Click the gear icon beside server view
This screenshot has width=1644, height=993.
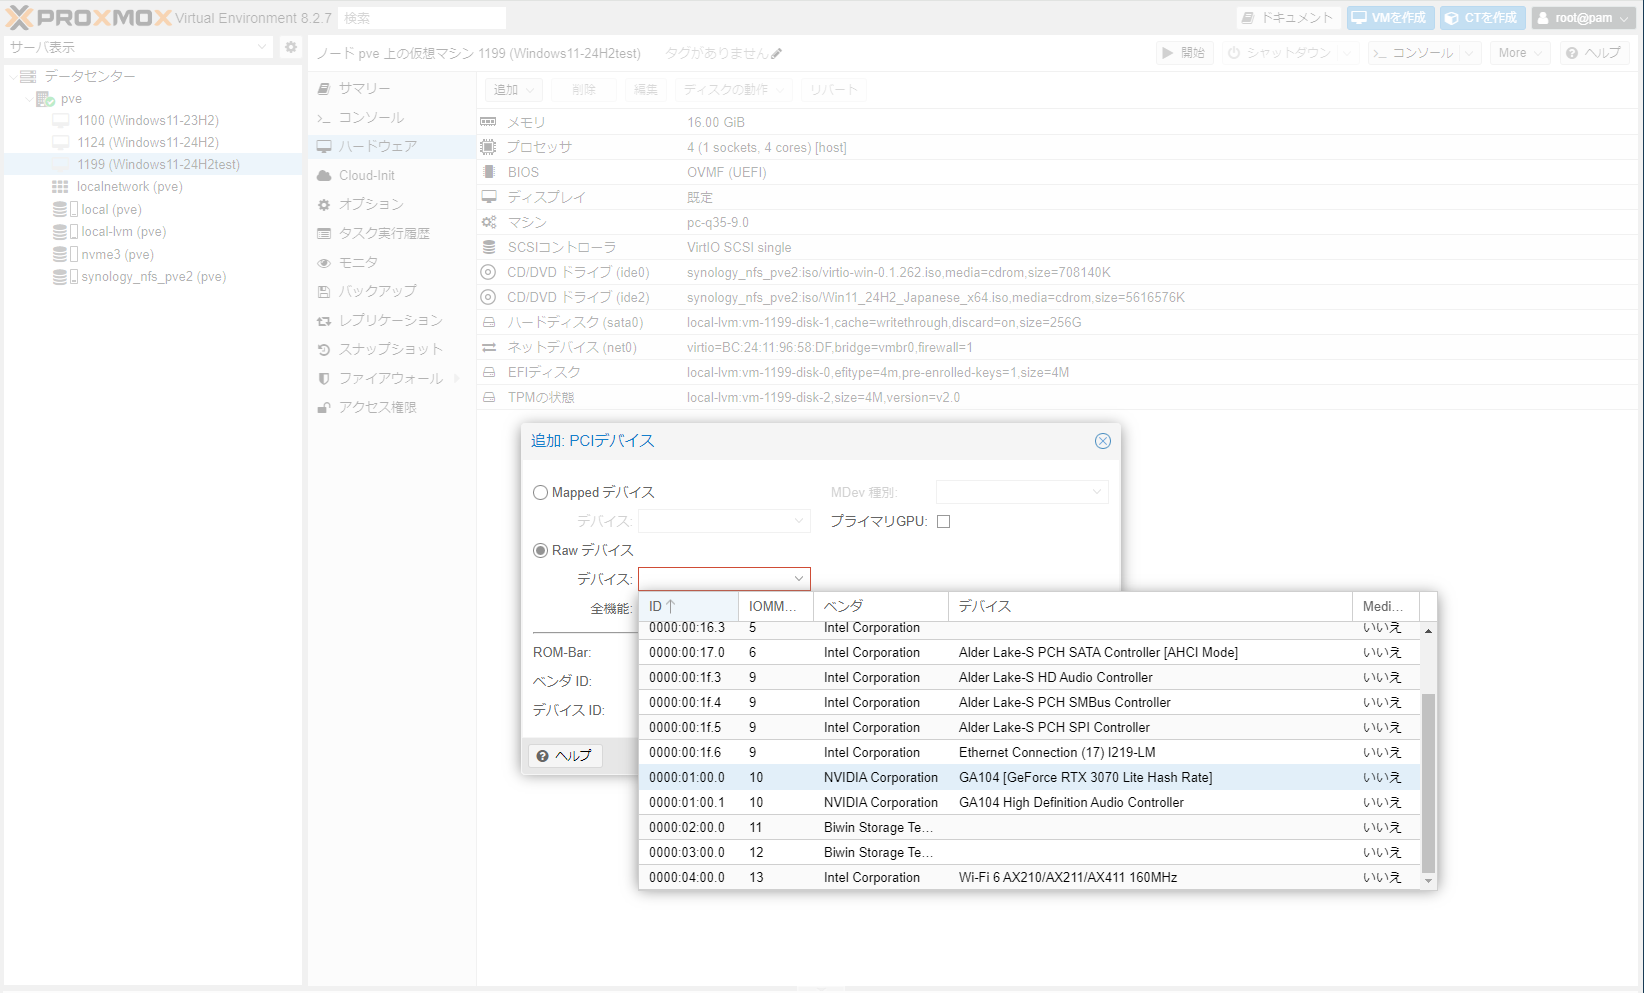(x=290, y=47)
